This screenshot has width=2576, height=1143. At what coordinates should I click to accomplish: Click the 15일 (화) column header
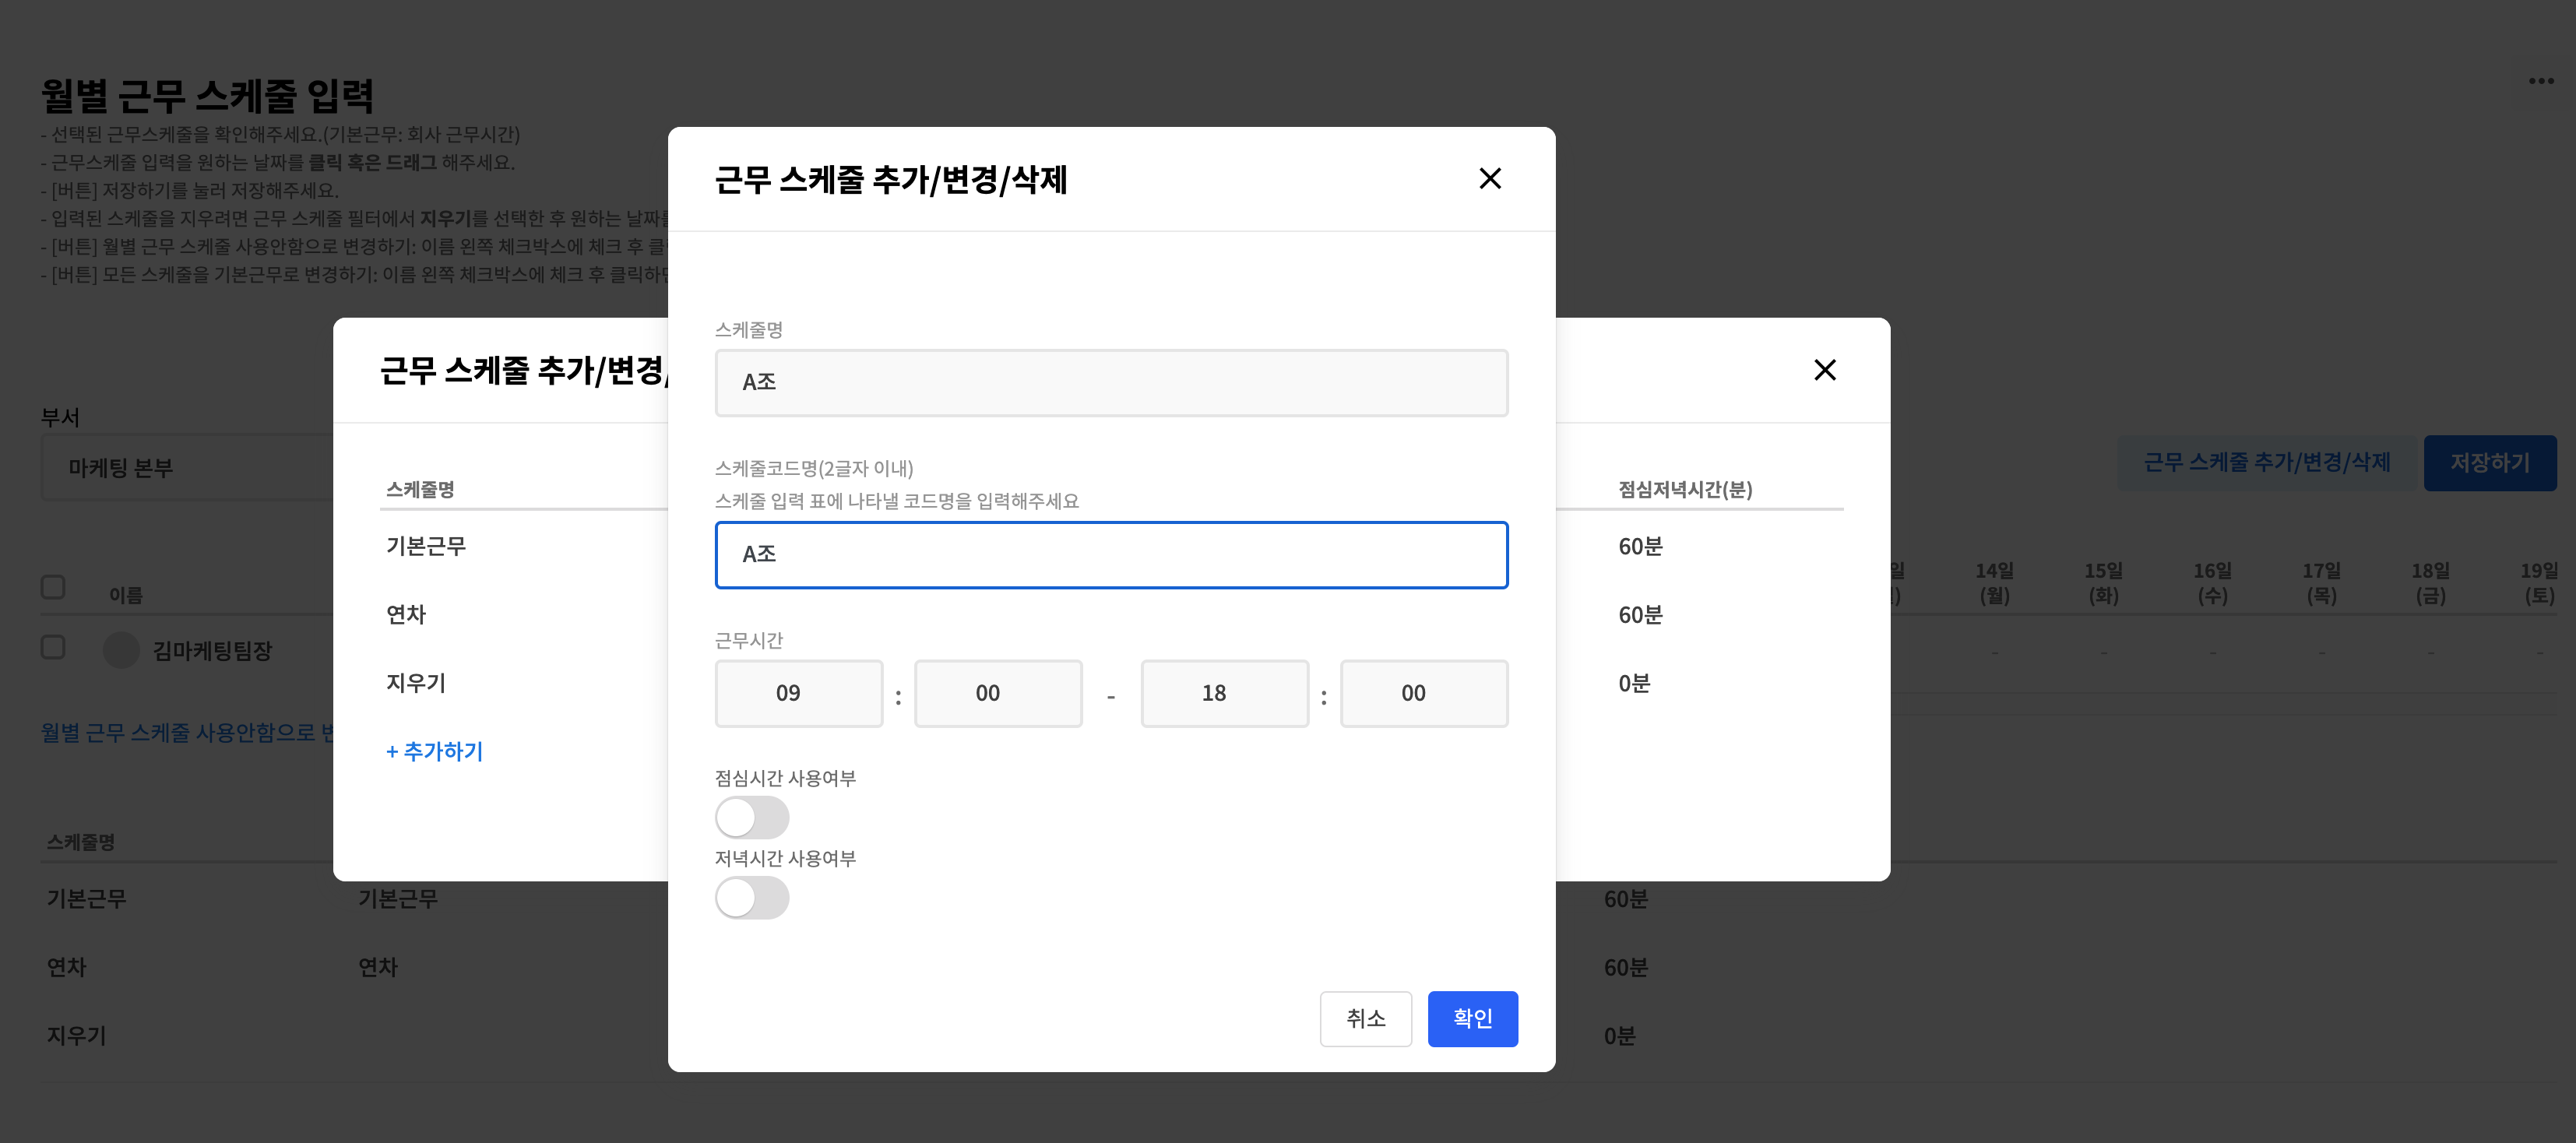tap(2103, 583)
